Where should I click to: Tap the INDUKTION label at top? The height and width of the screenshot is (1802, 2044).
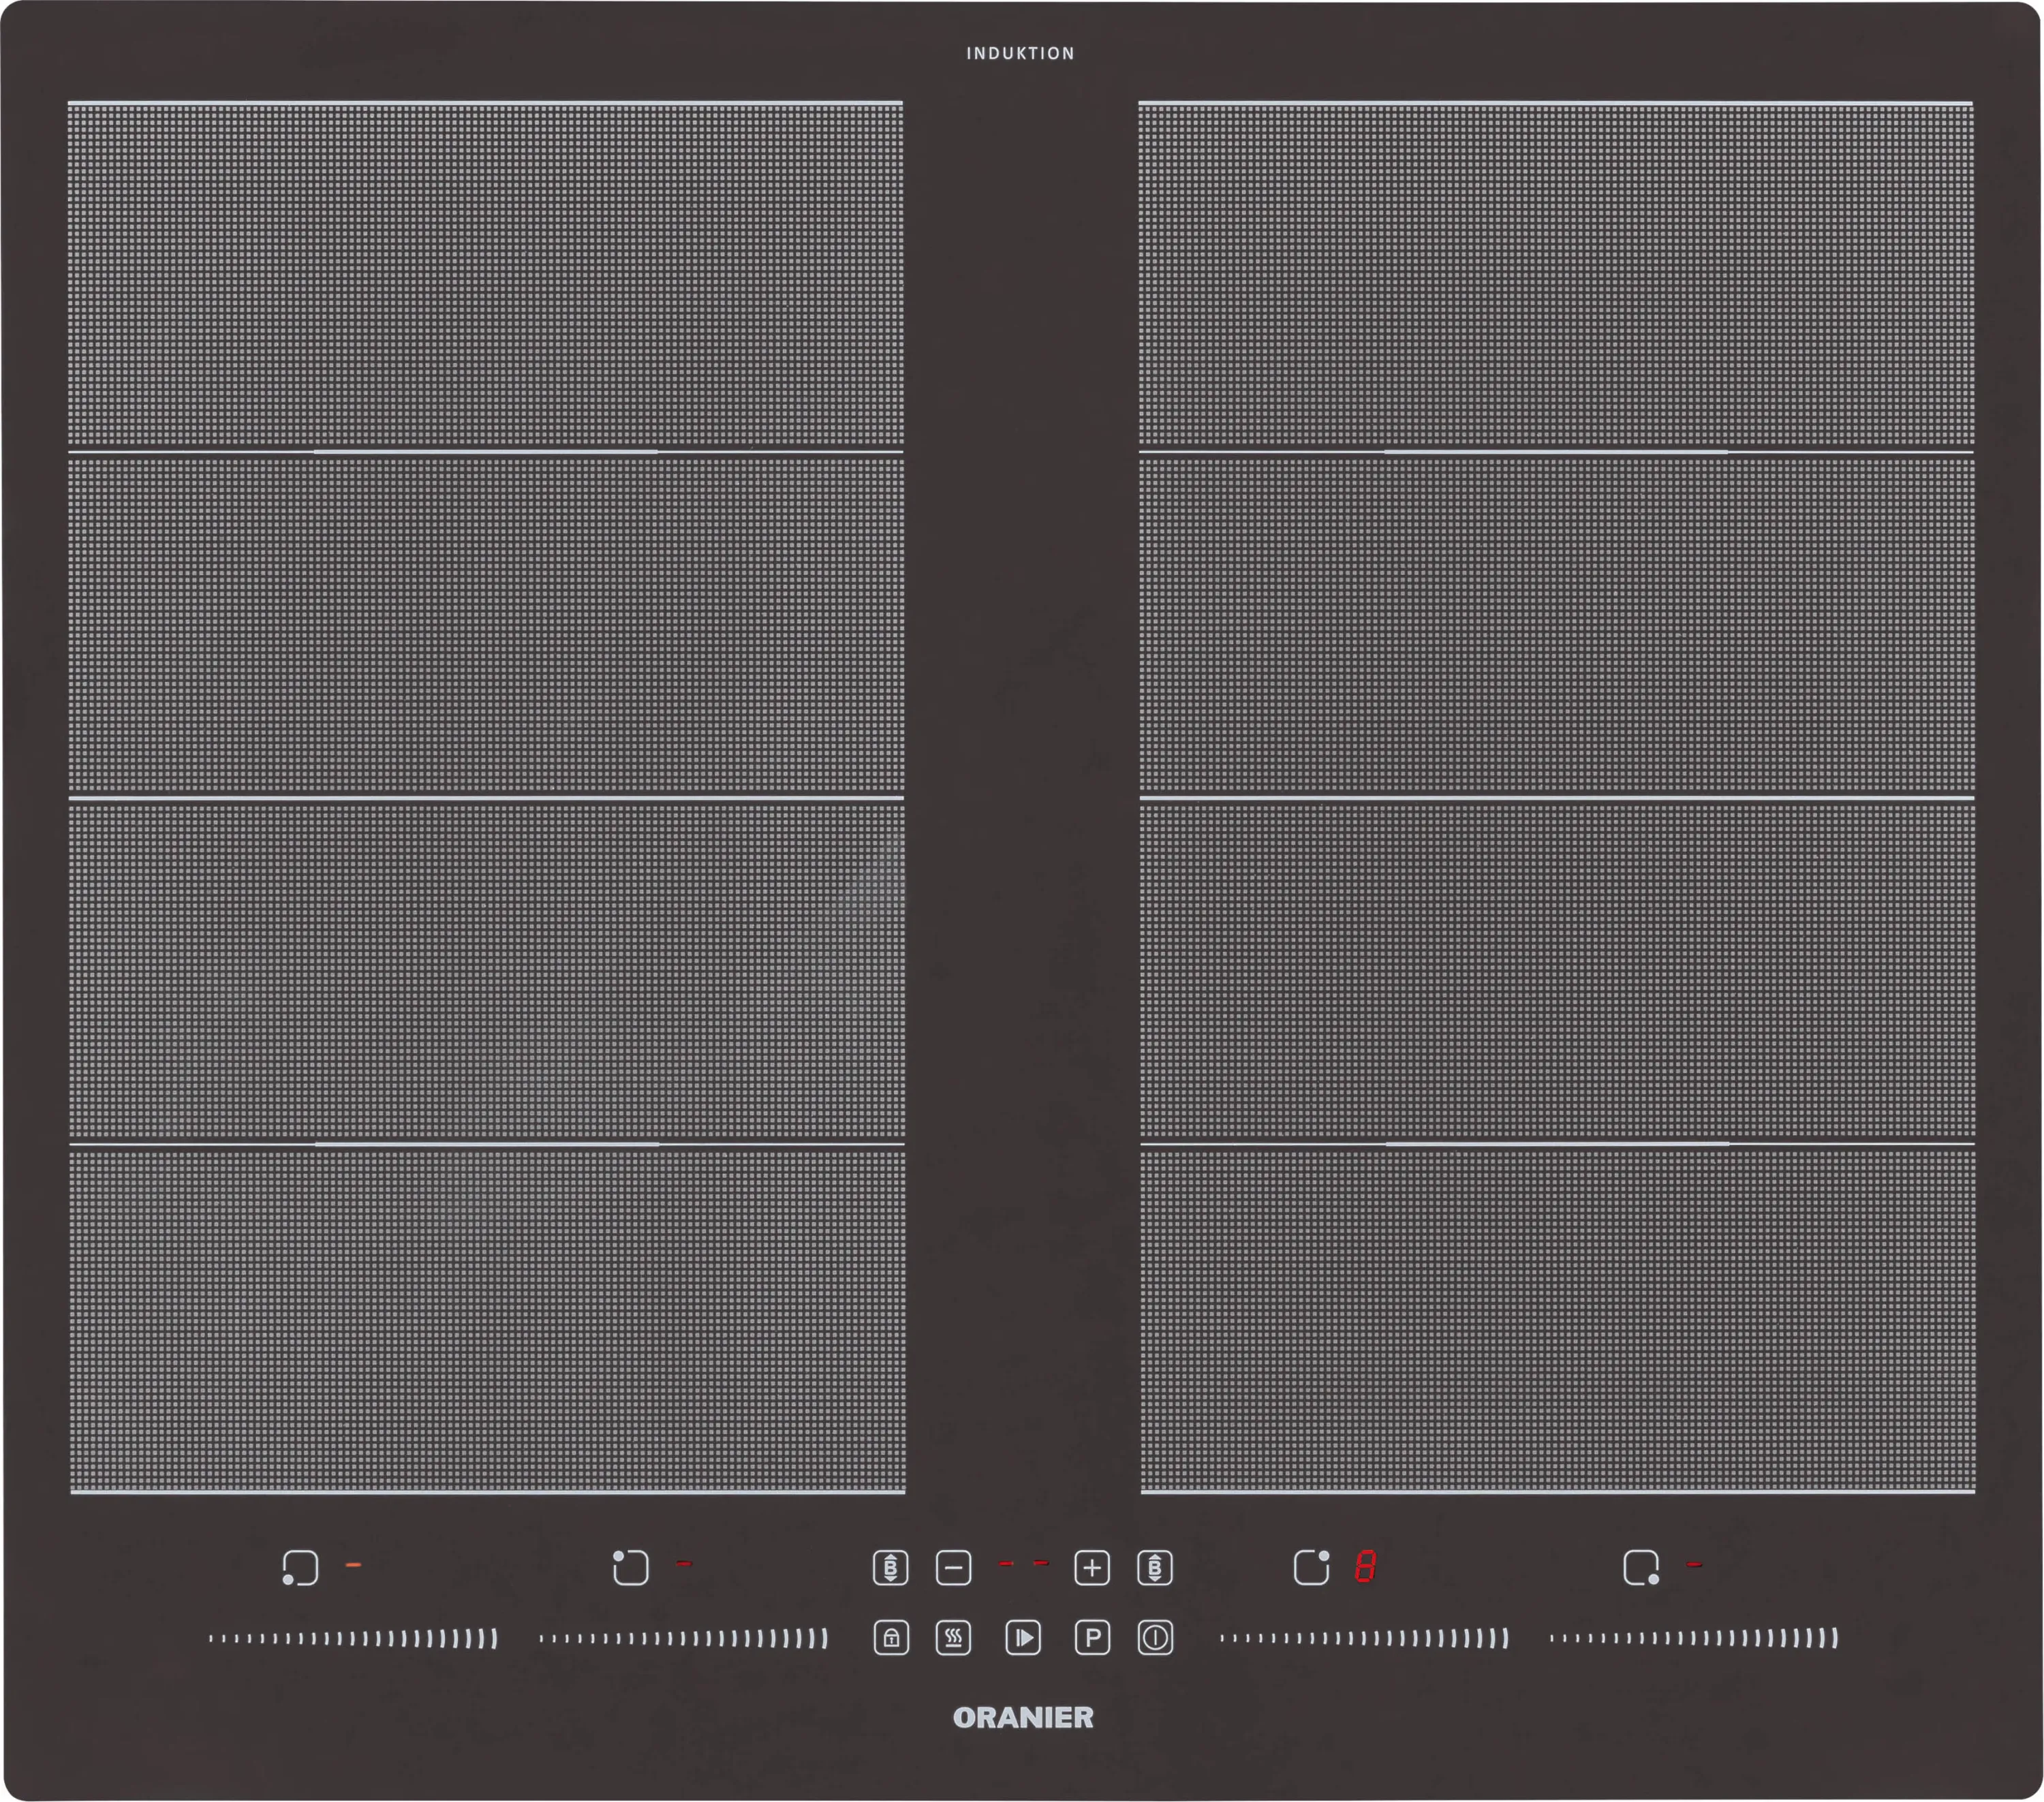1021,54
